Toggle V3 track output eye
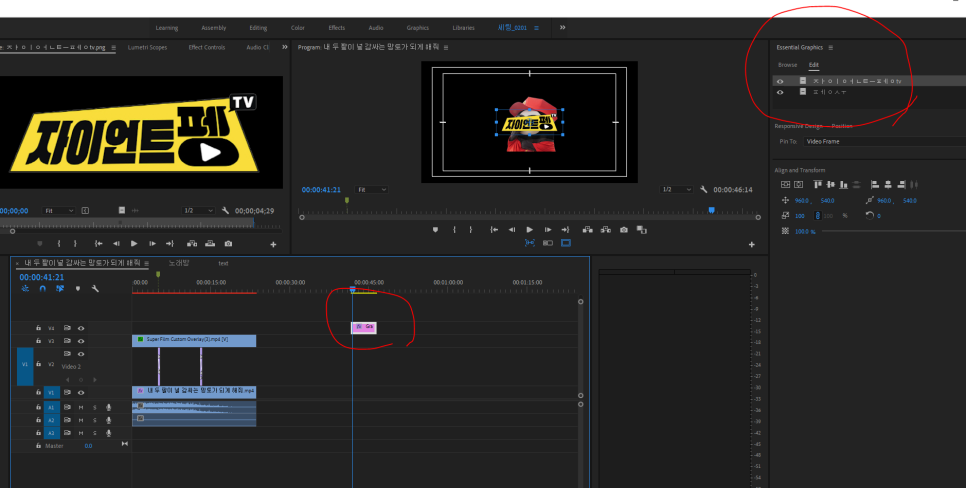 coord(81,341)
